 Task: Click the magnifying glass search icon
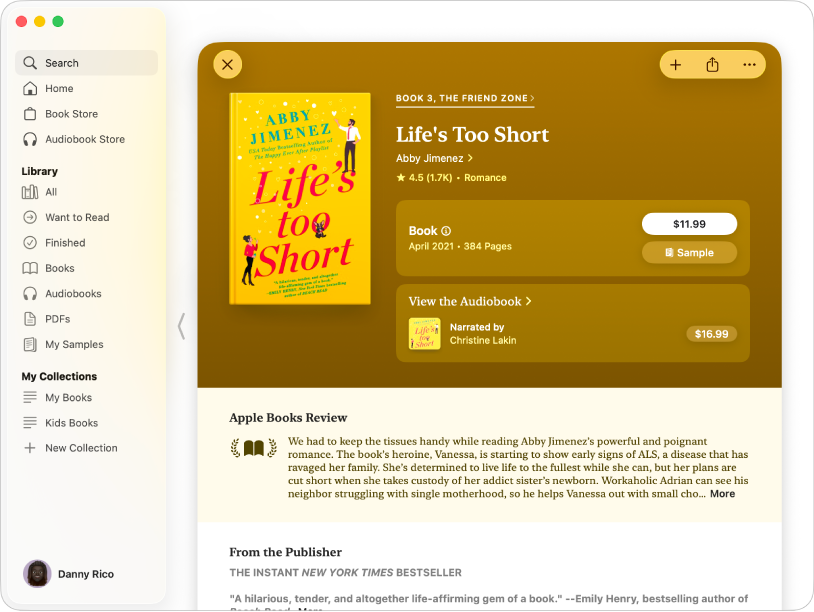tap(30, 63)
